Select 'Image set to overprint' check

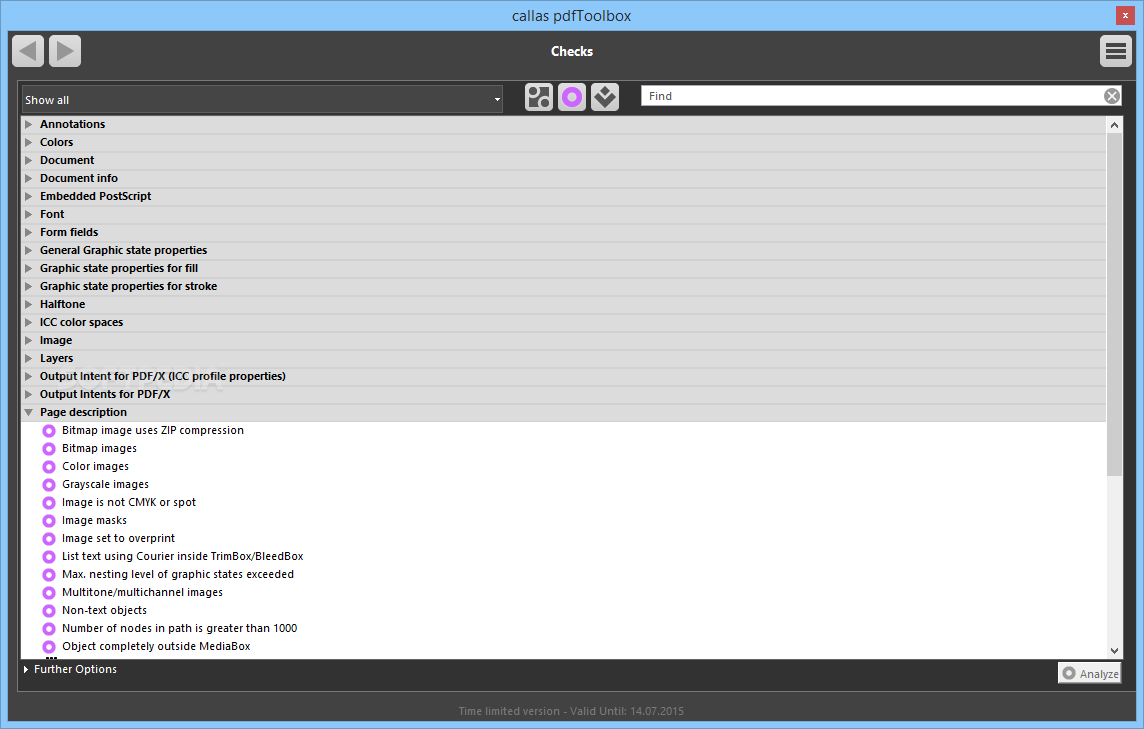point(118,539)
